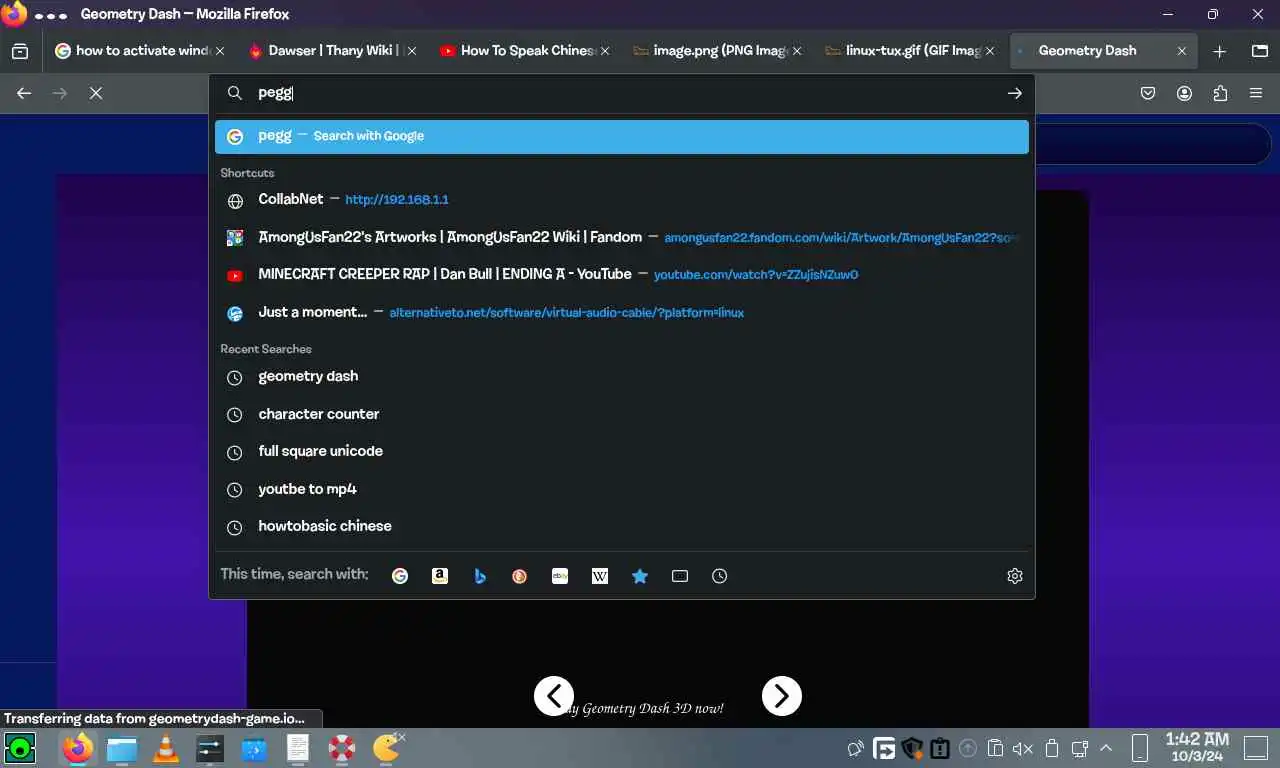Open Firefox View button
The image size is (1280, 768).
tap(20, 51)
